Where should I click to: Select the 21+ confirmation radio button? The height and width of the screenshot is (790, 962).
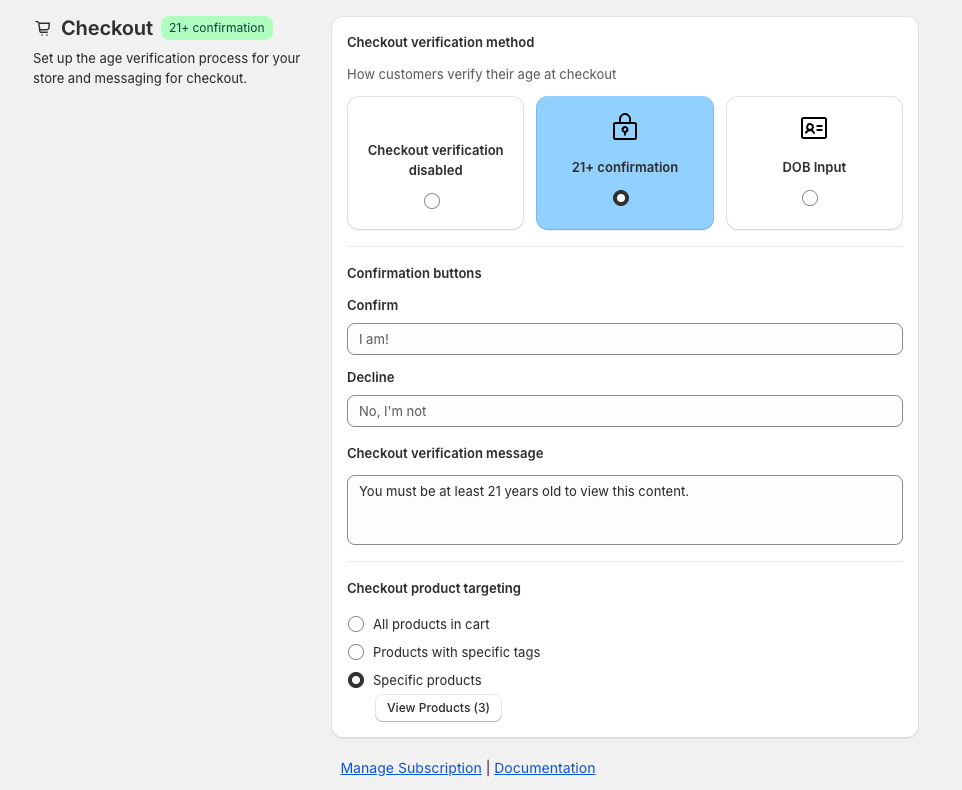pos(621,198)
